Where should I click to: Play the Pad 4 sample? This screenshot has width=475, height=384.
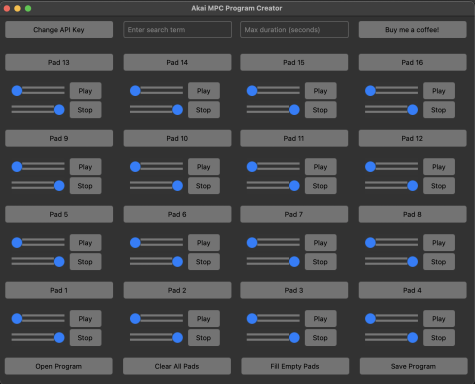click(439, 319)
